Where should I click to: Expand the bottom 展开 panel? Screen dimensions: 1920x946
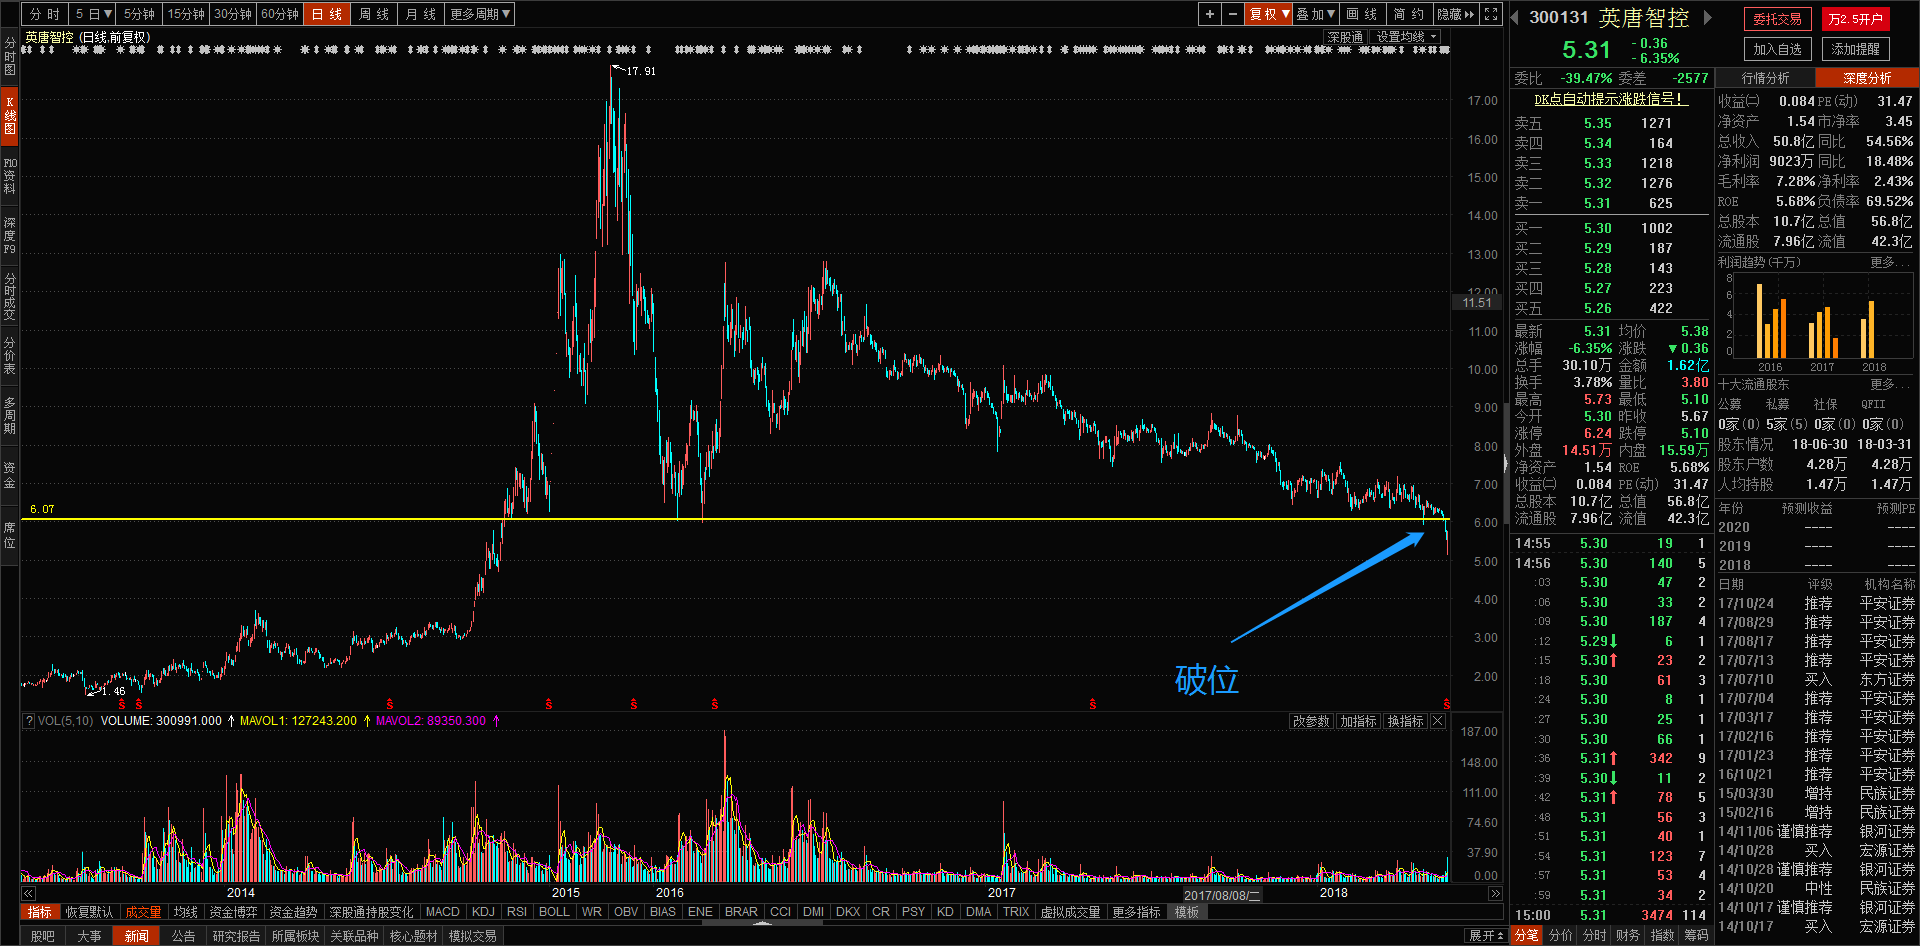(x=1486, y=936)
